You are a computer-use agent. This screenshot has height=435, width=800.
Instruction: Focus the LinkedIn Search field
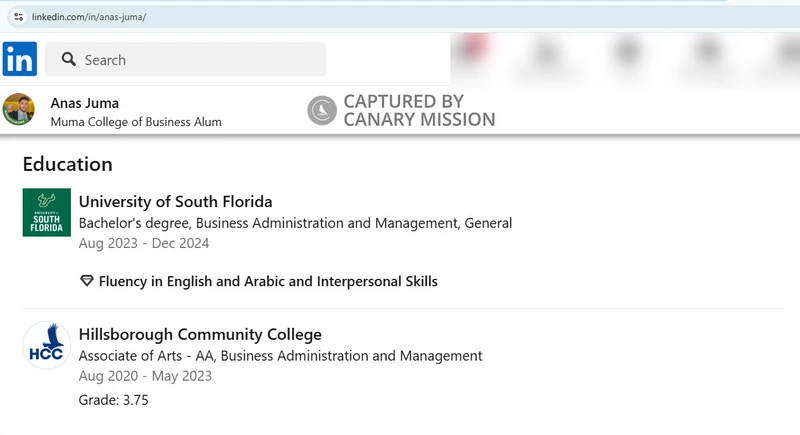pyautogui.click(x=200, y=60)
